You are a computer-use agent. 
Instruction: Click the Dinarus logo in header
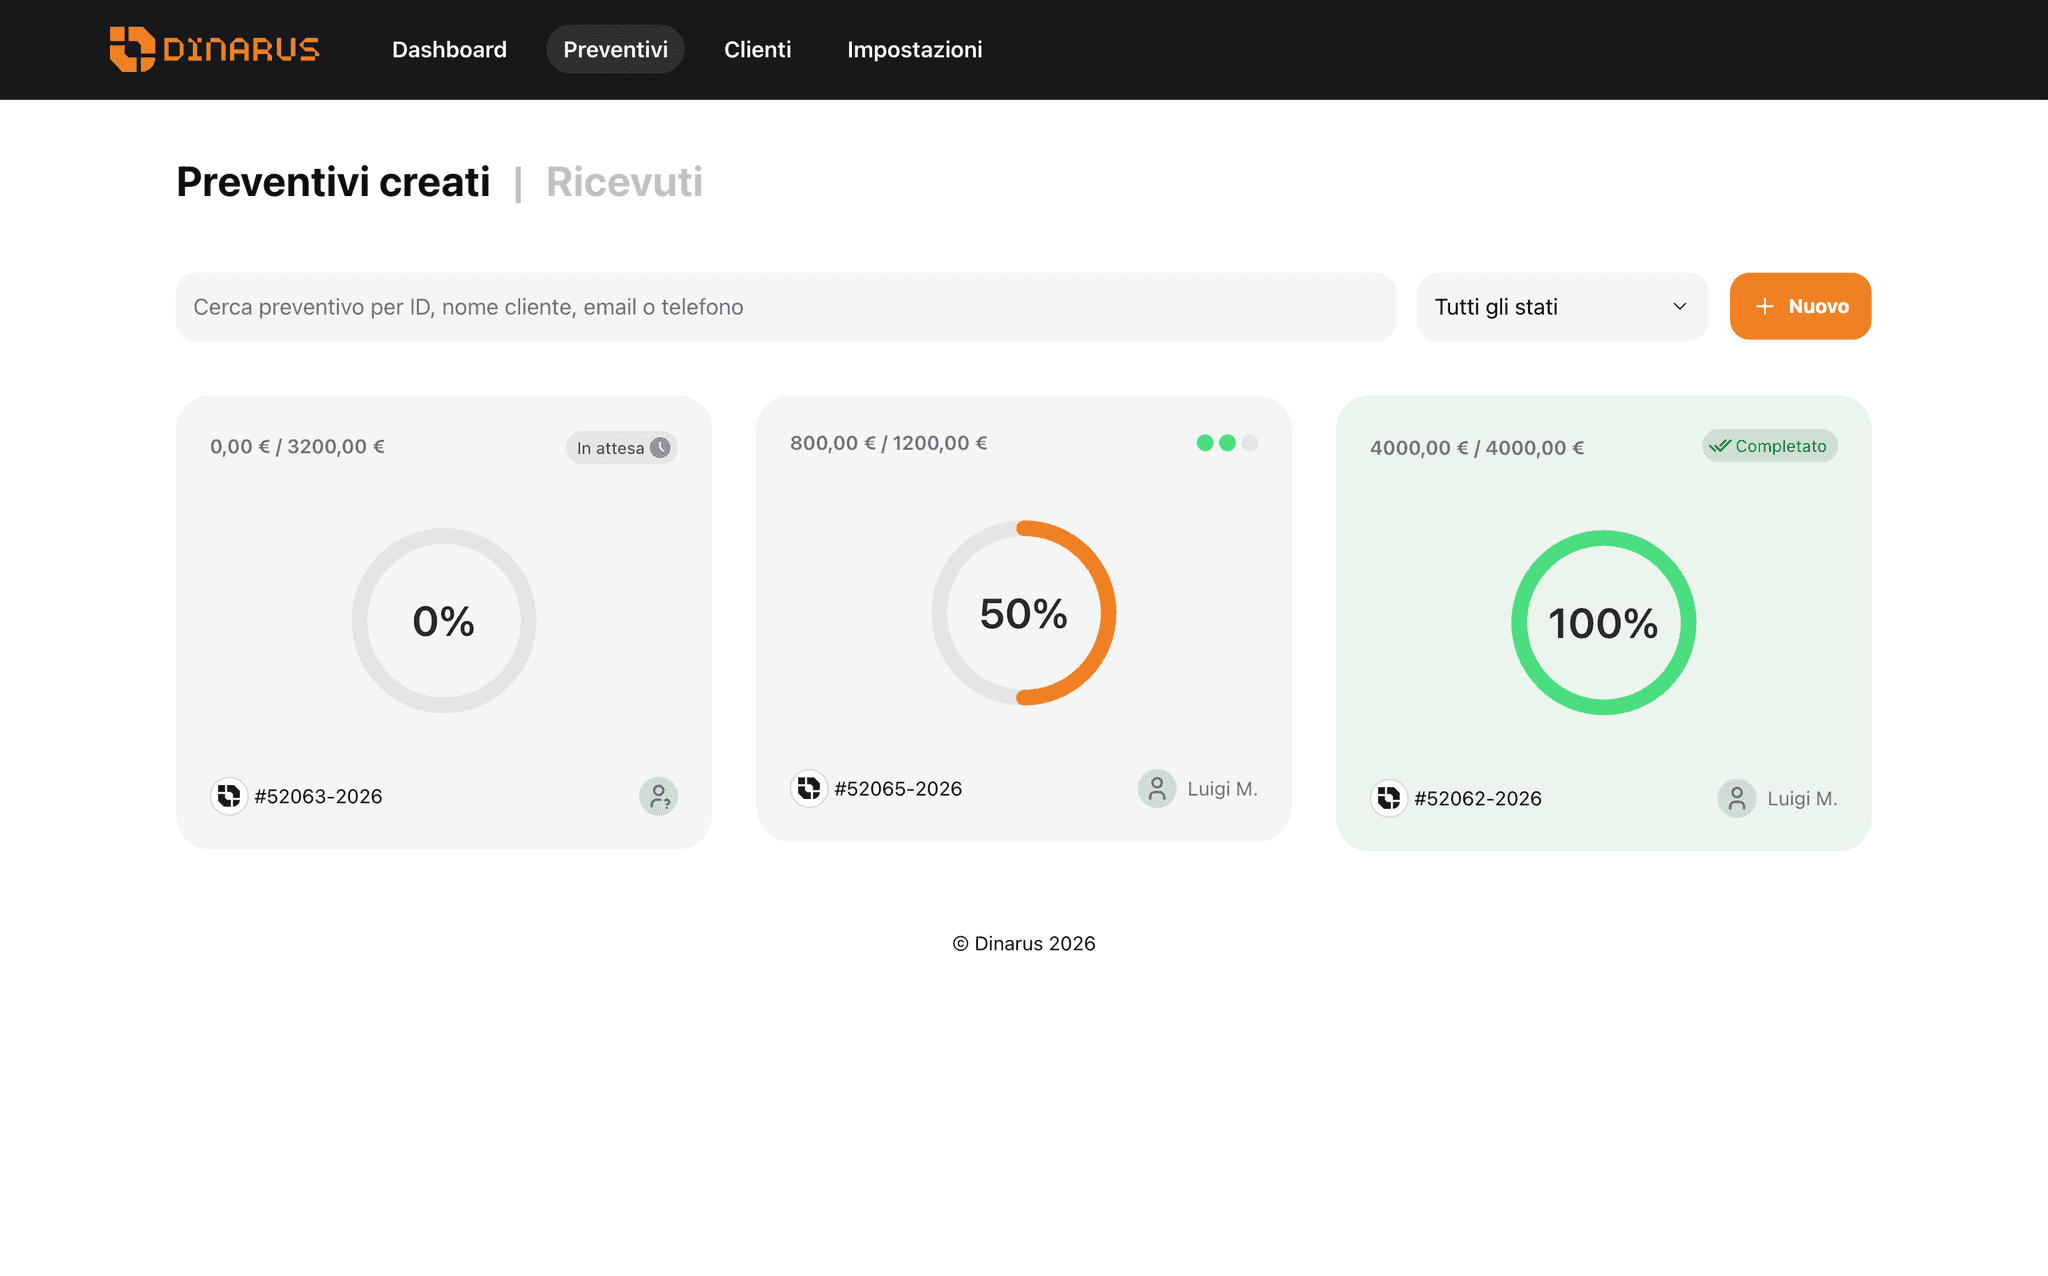pos(214,49)
